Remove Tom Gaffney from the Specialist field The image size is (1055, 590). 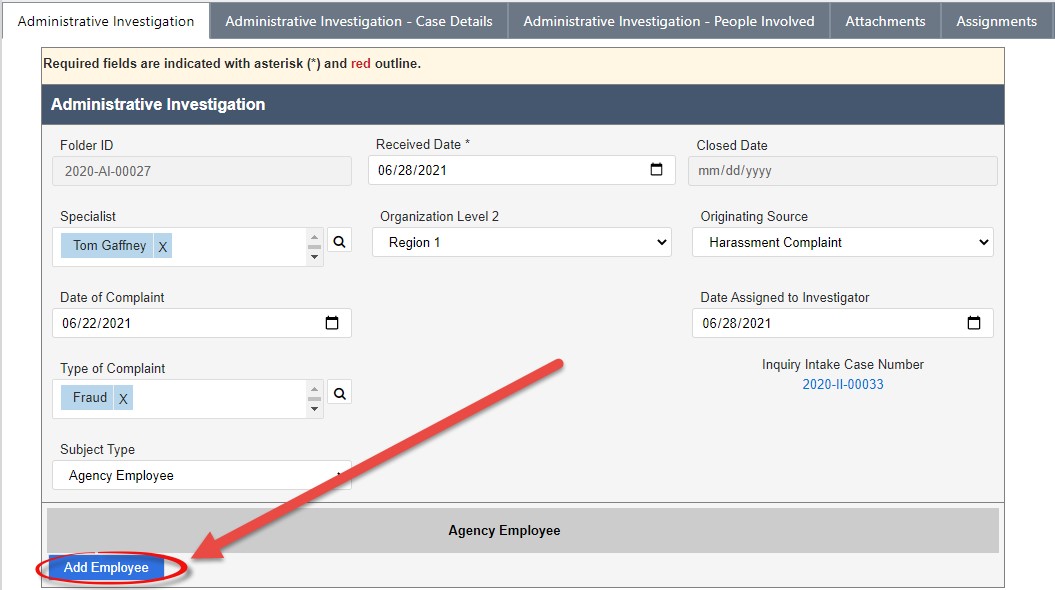[x=163, y=246]
